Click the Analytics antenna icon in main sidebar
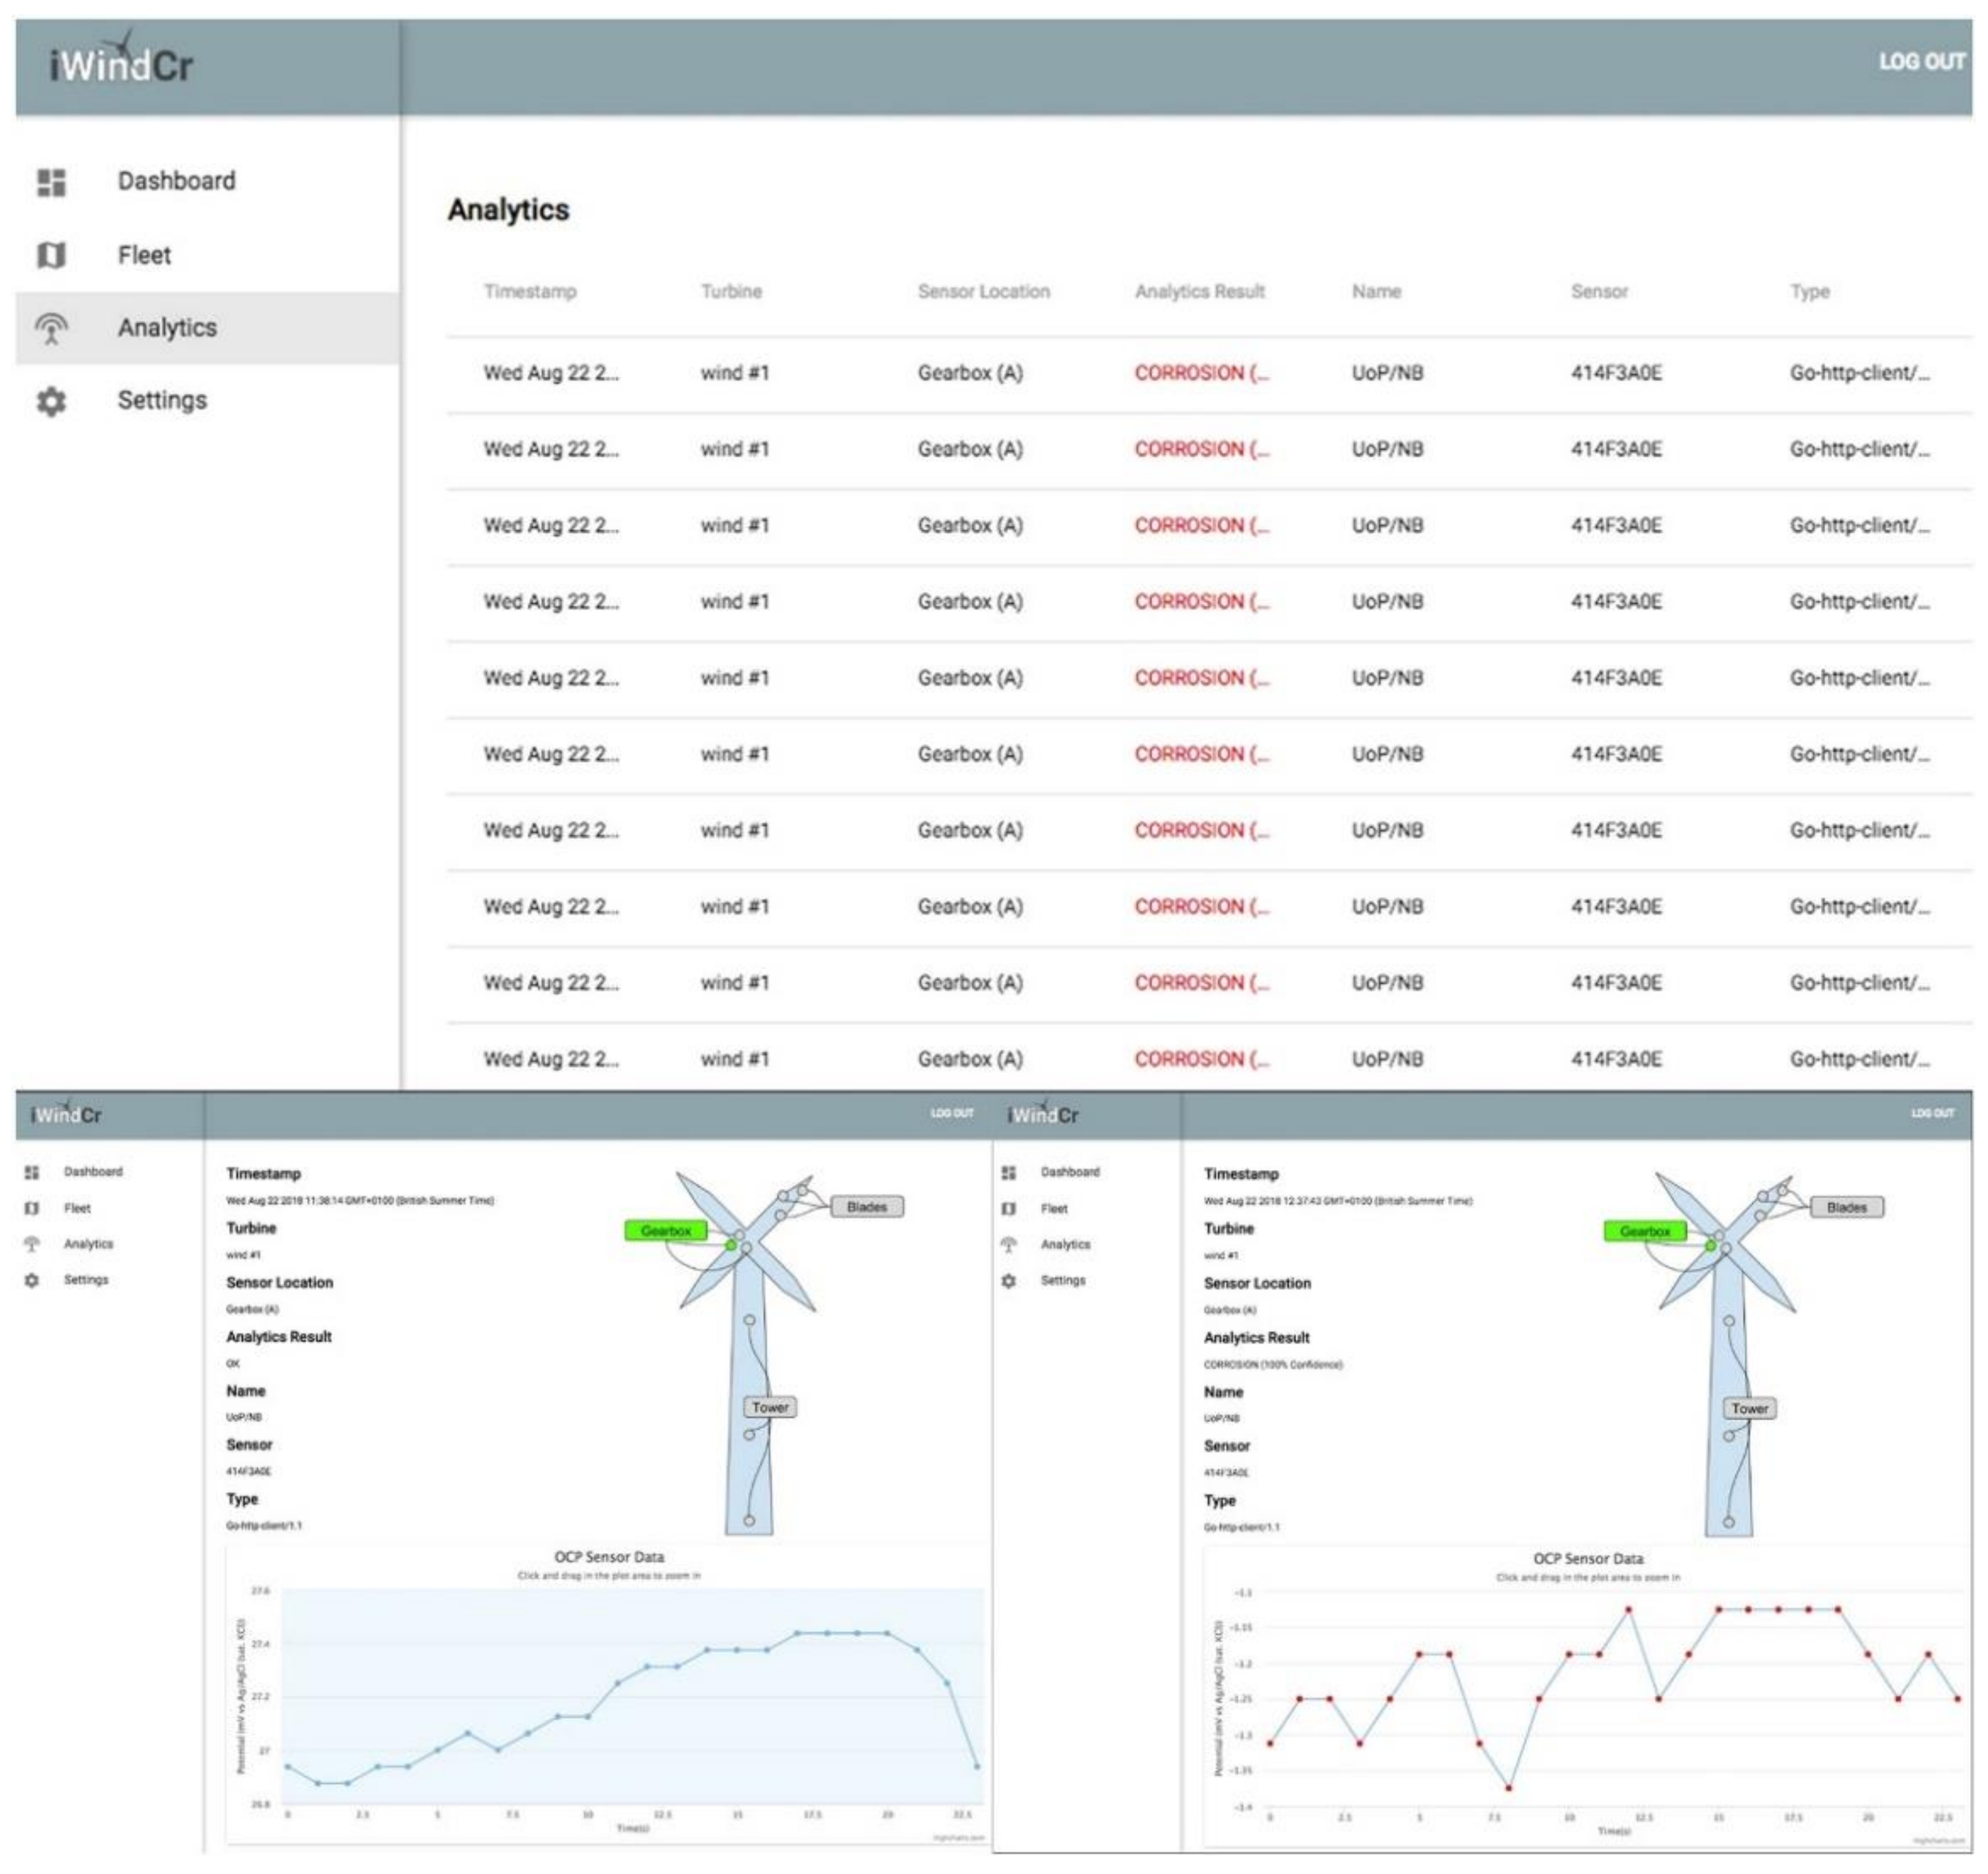Screen dimensions: 1988x1874 (x=51, y=329)
